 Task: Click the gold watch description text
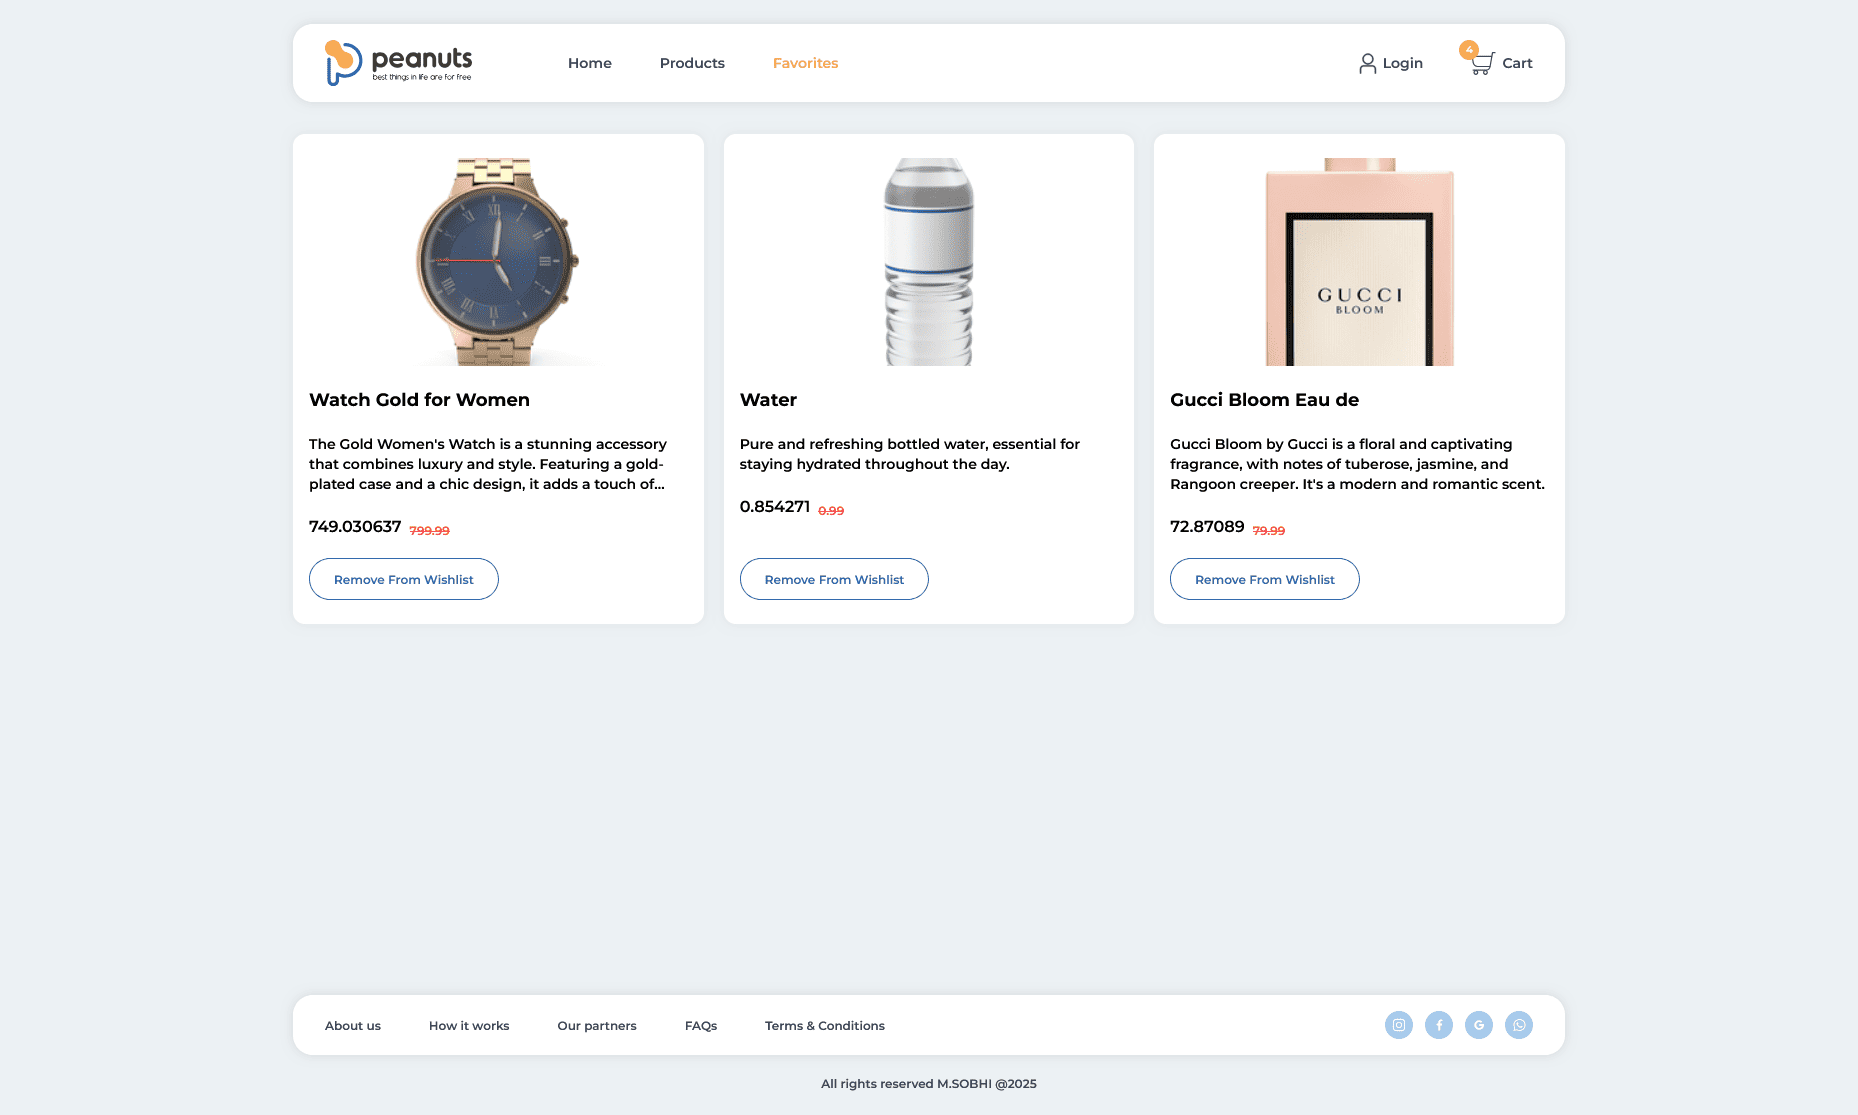point(488,464)
